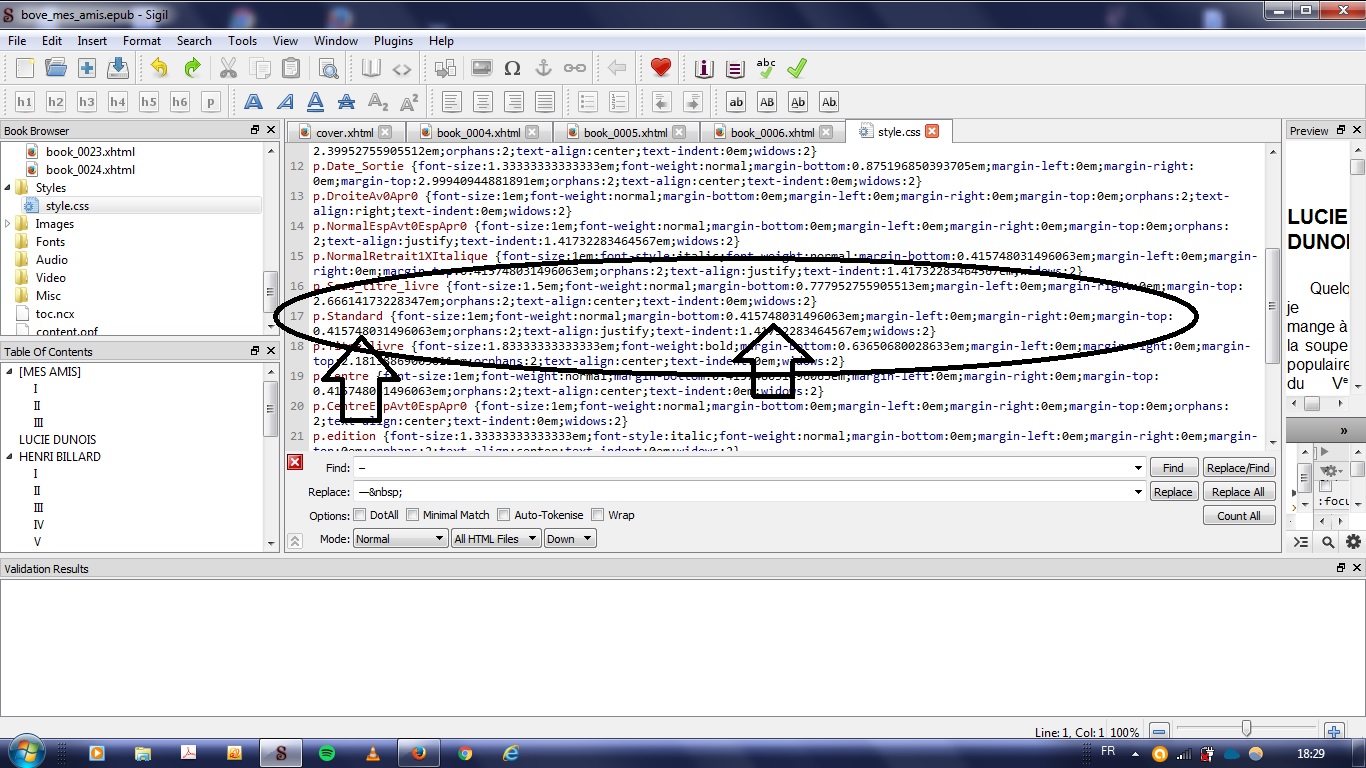Click the Count All button
Image resolution: width=1366 pixels, height=768 pixels.
[1238, 516]
